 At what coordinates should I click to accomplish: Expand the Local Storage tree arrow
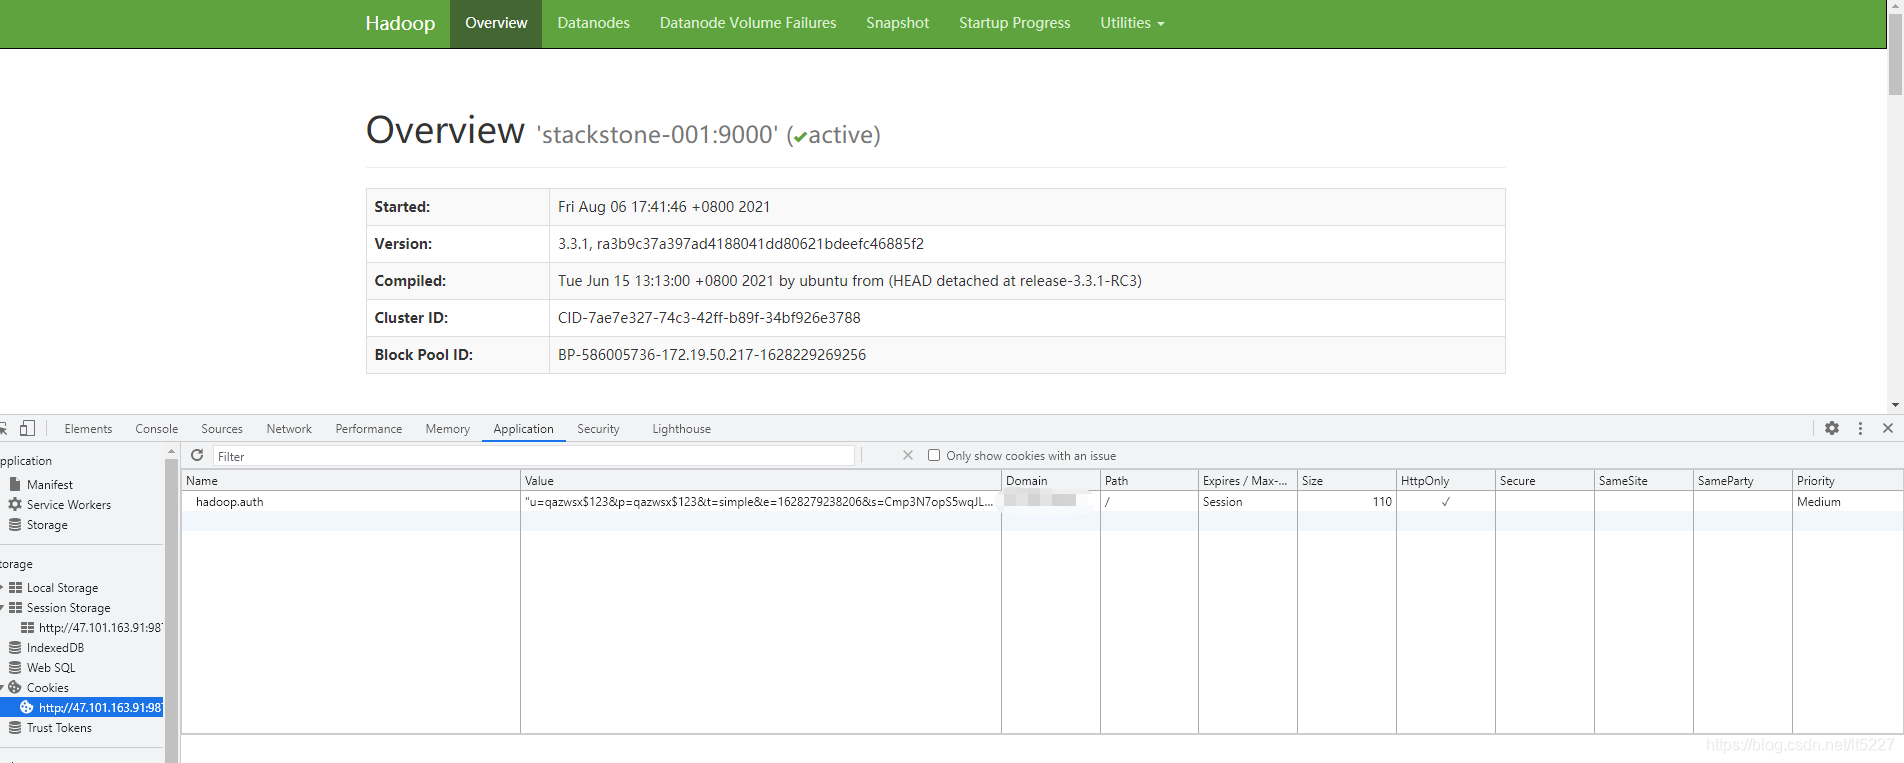(2, 588)
